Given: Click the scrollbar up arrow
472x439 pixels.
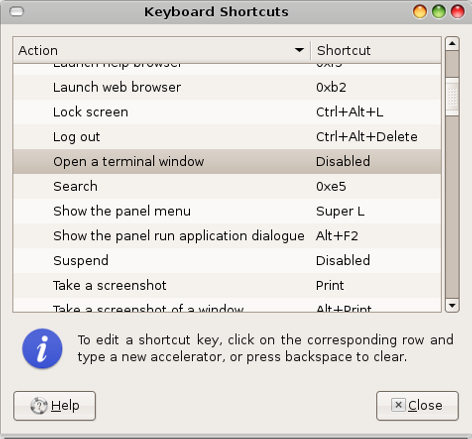Looking at the screenshot, I should click(x=452, y=44).
